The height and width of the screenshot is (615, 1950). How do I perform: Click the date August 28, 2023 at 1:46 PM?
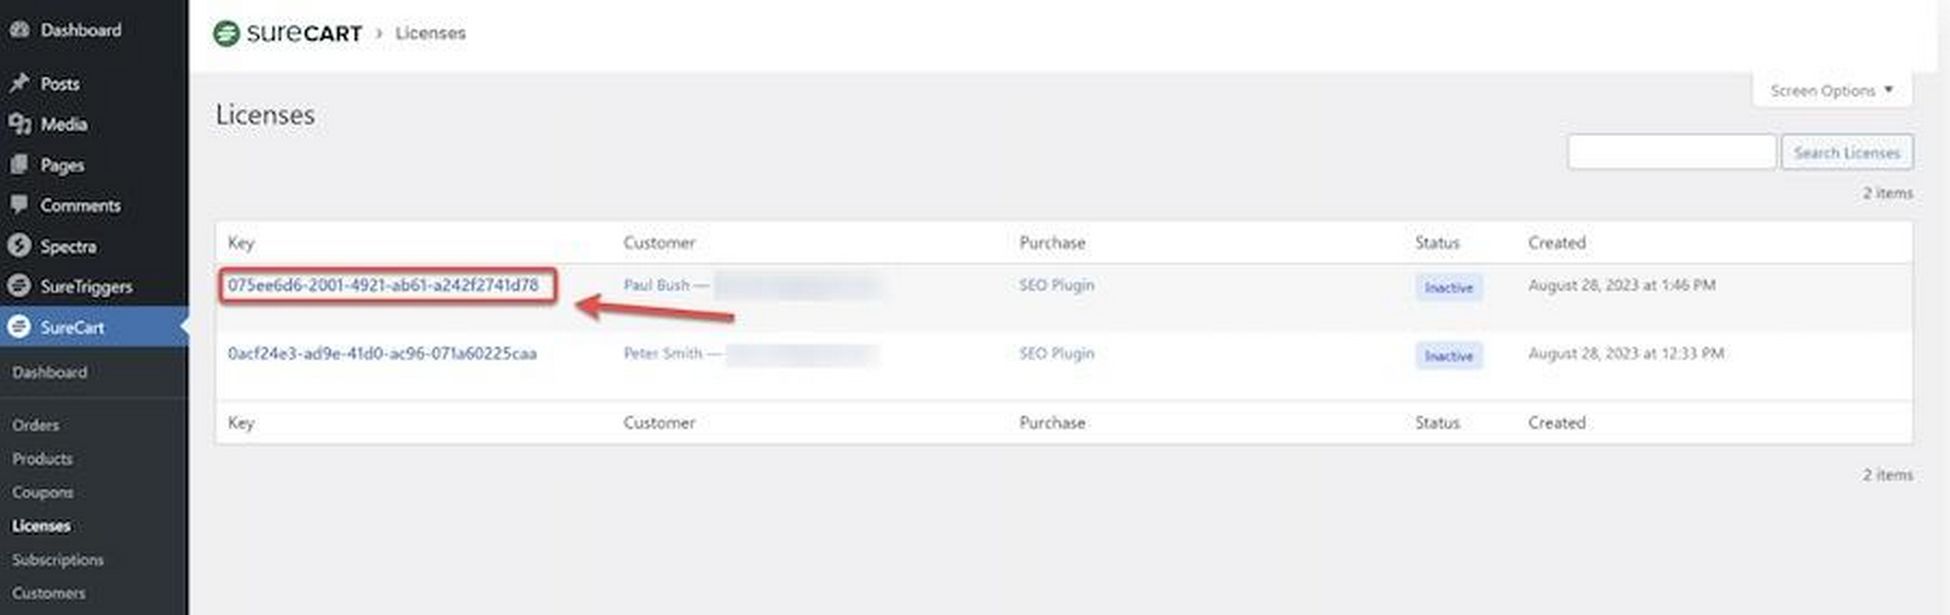coord(1622,285)
